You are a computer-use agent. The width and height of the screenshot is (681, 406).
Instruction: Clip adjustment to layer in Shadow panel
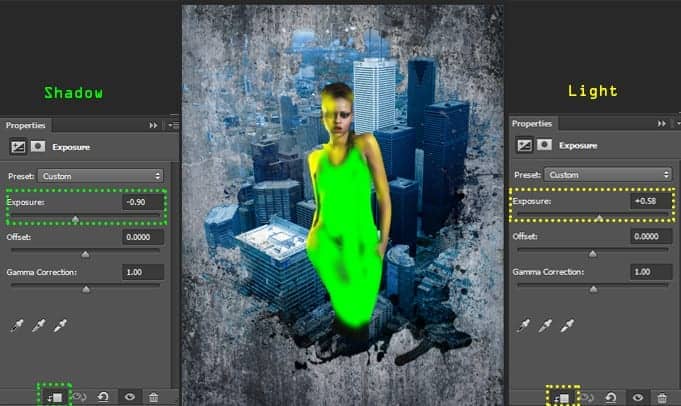click(x=55, y=397)
